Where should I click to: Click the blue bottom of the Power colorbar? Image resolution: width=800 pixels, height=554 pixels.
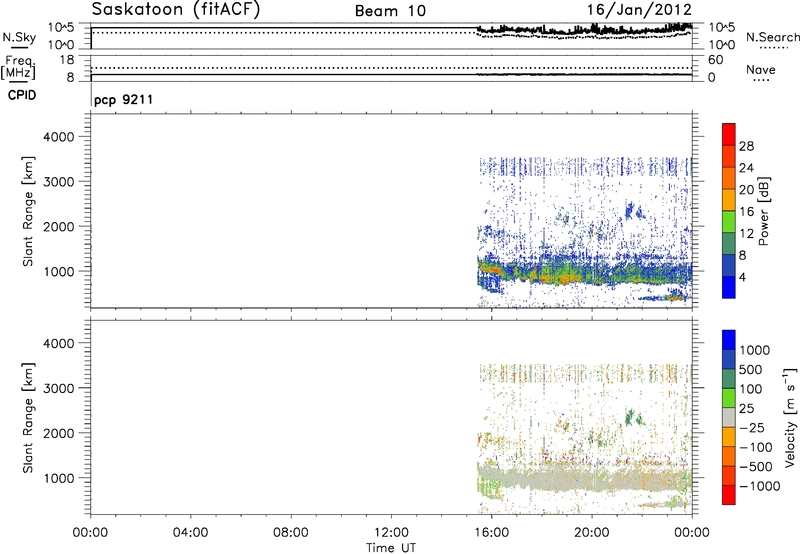(729, 287)
